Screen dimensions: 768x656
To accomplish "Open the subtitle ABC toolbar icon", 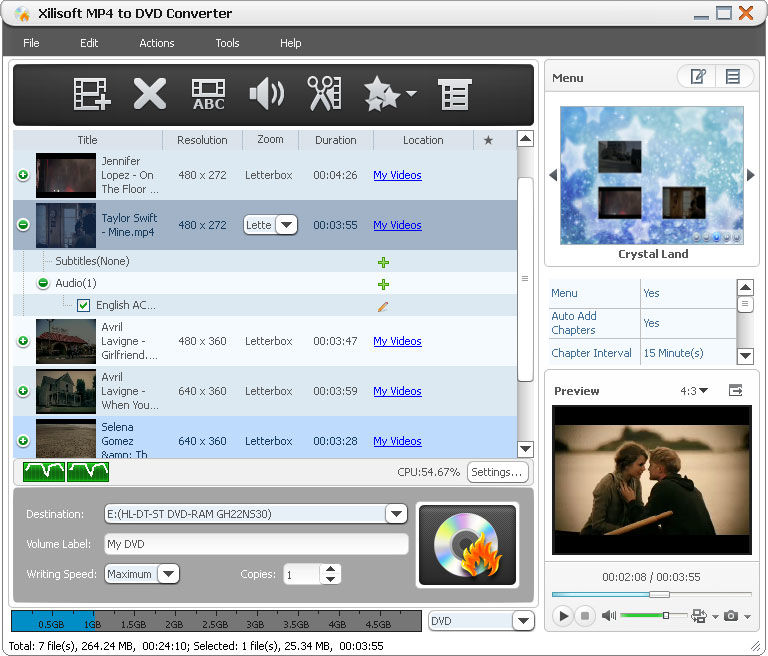I will 209,94.
